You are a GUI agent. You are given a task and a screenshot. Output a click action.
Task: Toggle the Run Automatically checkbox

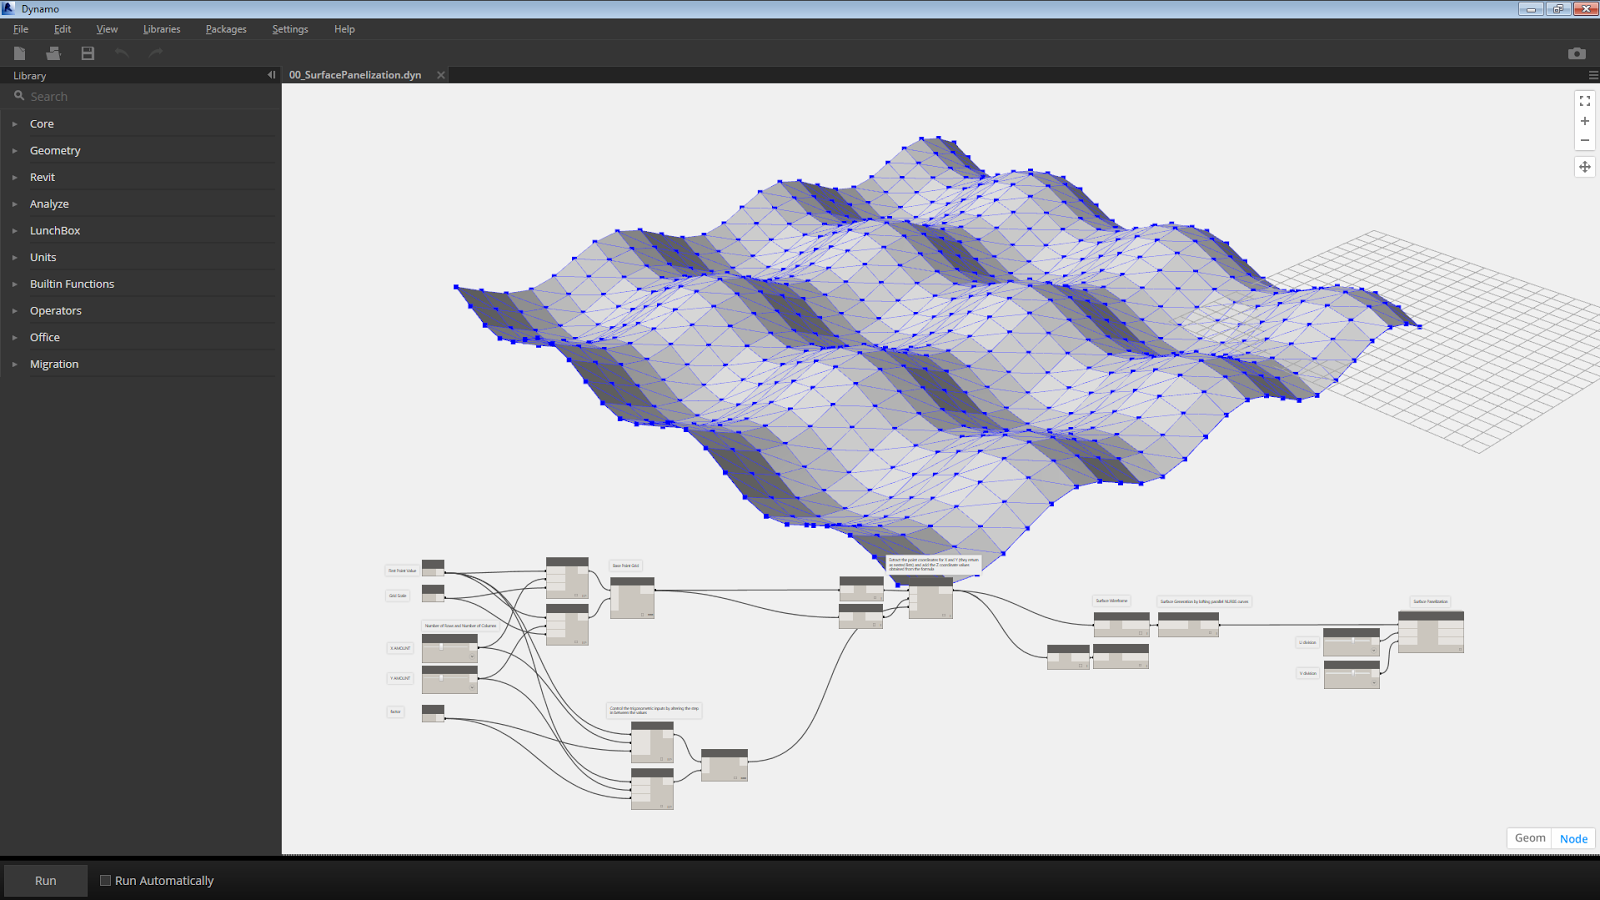coord(105,881)
